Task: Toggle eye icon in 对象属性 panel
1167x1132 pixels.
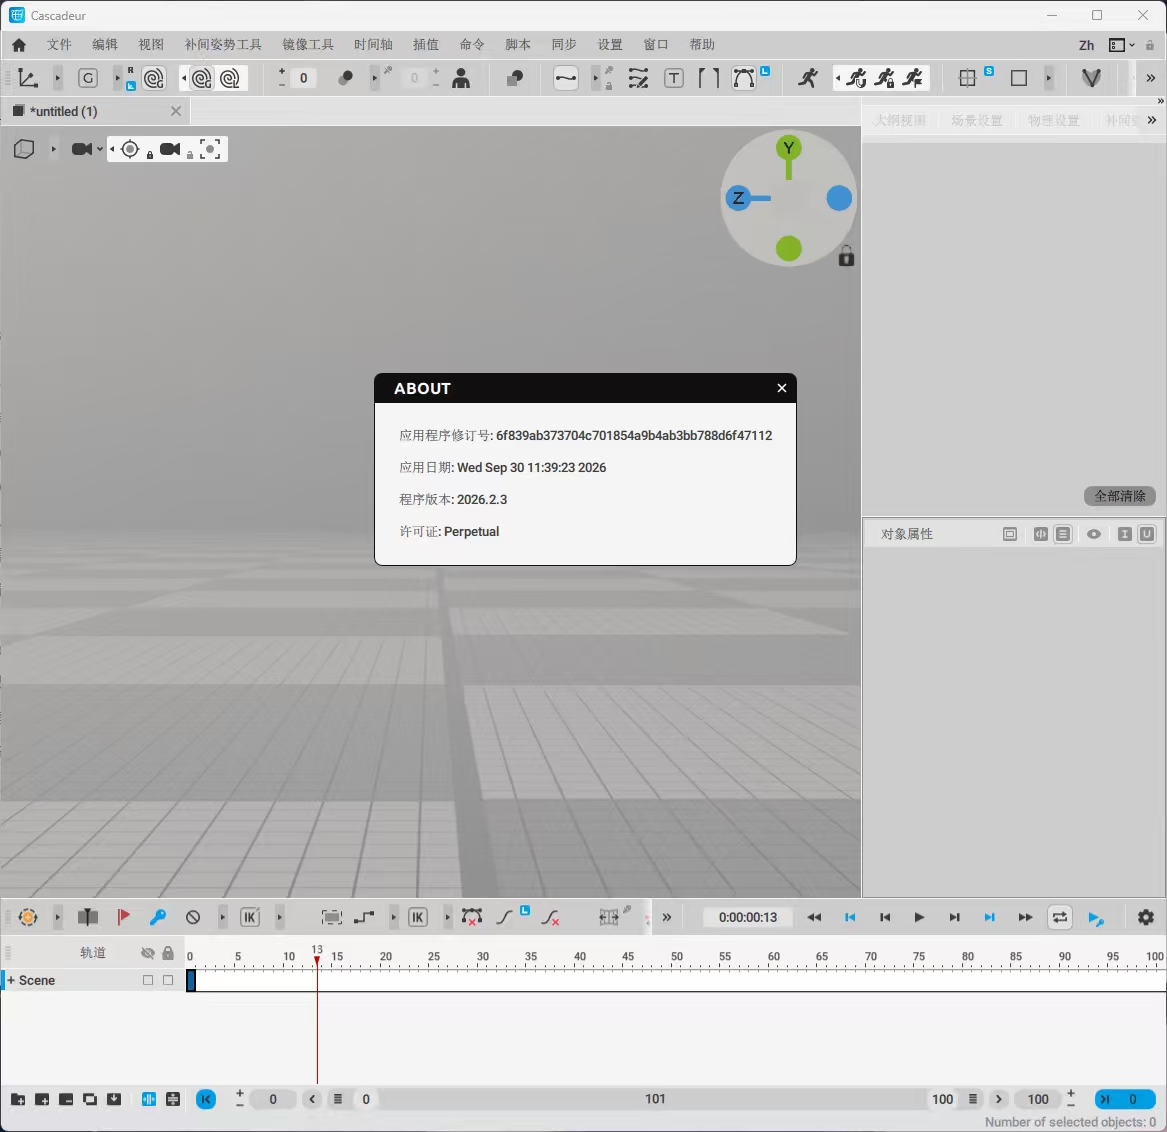Action: click(x=1093, y=534)
